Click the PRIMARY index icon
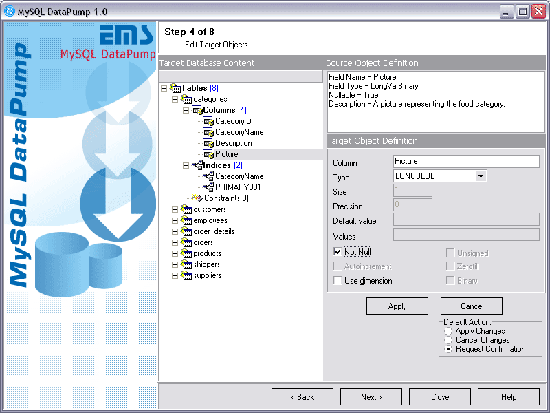Screen dimensions: 550x413 [208, 187]
